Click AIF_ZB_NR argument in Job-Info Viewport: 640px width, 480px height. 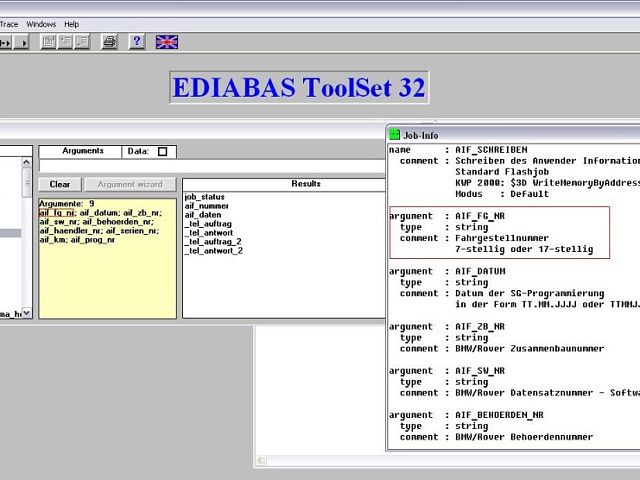[x=480, y=327]
